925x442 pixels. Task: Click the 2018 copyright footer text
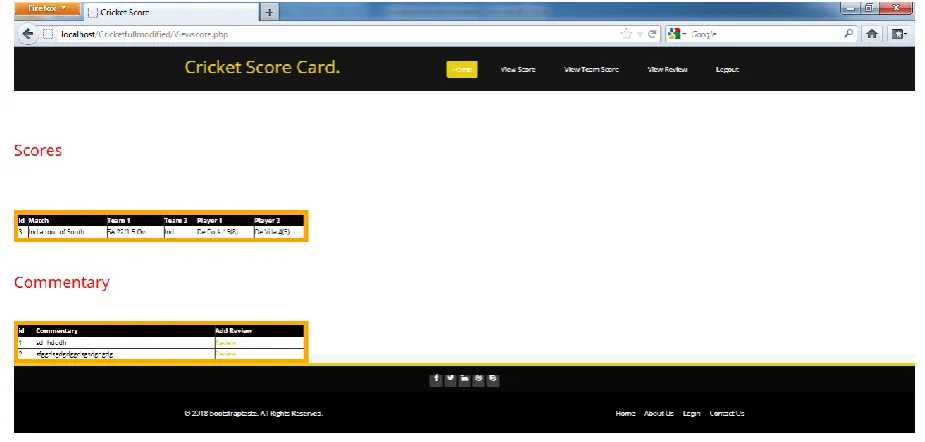click(253, 413)
